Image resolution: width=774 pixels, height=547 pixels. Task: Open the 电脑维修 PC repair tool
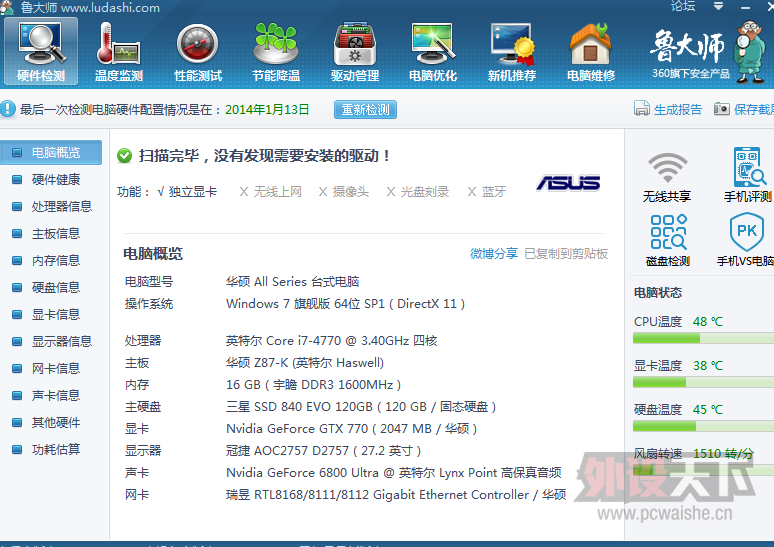tap(590, 51)
